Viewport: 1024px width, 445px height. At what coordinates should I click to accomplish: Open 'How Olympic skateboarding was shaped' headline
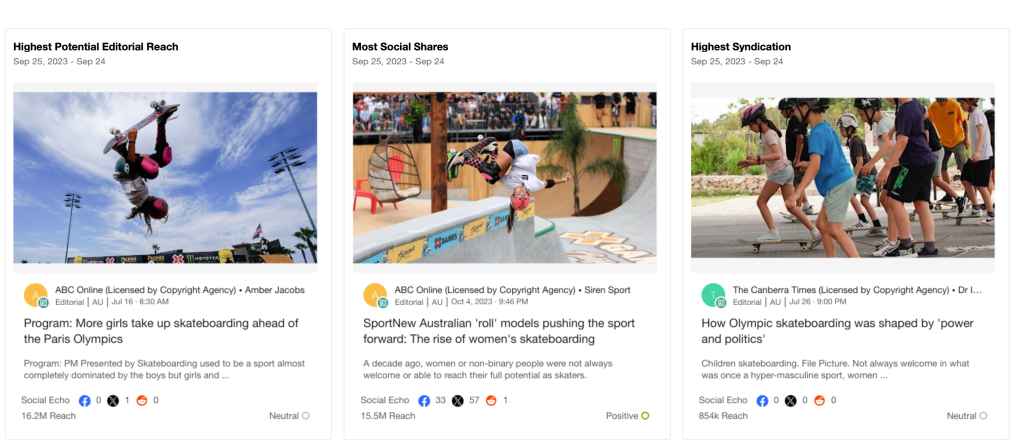point(824,331)
